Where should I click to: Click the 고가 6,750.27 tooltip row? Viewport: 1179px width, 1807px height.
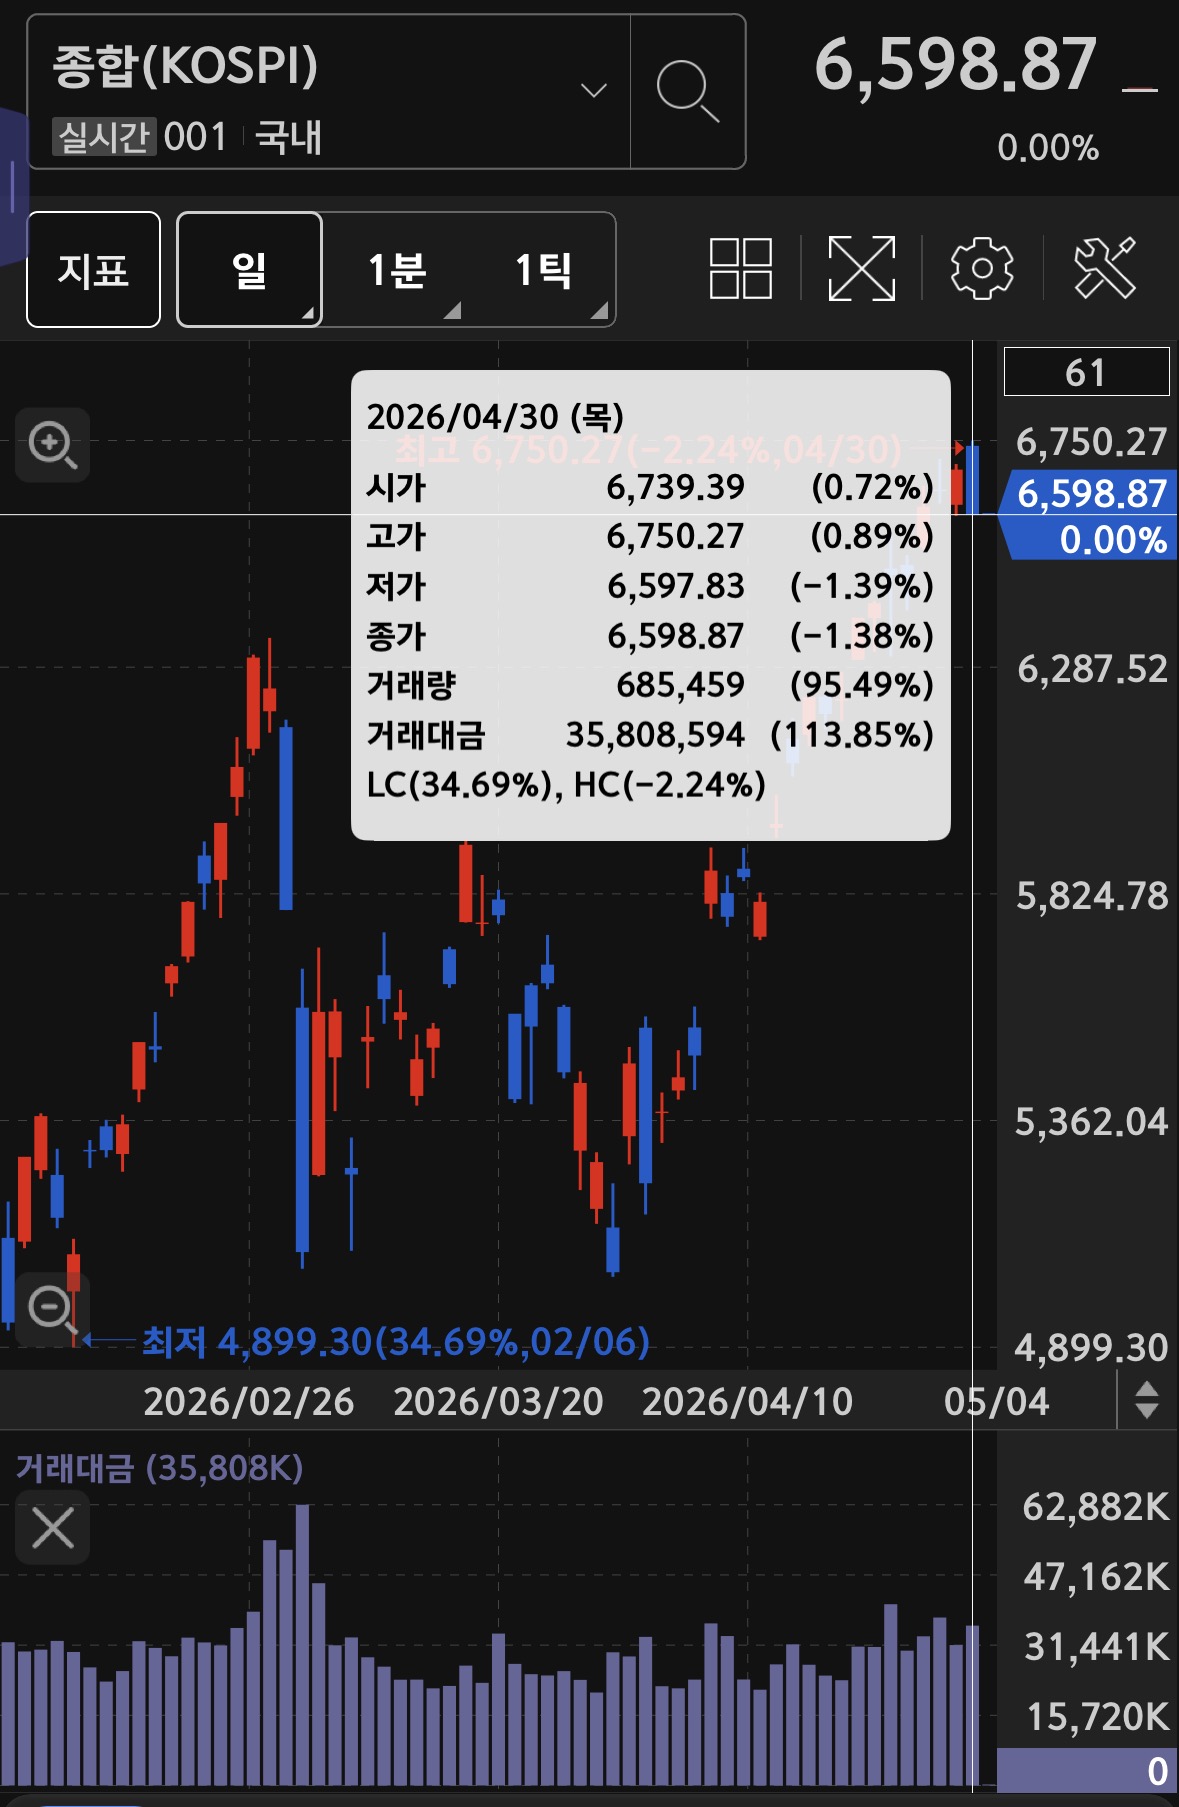(650, 536)
